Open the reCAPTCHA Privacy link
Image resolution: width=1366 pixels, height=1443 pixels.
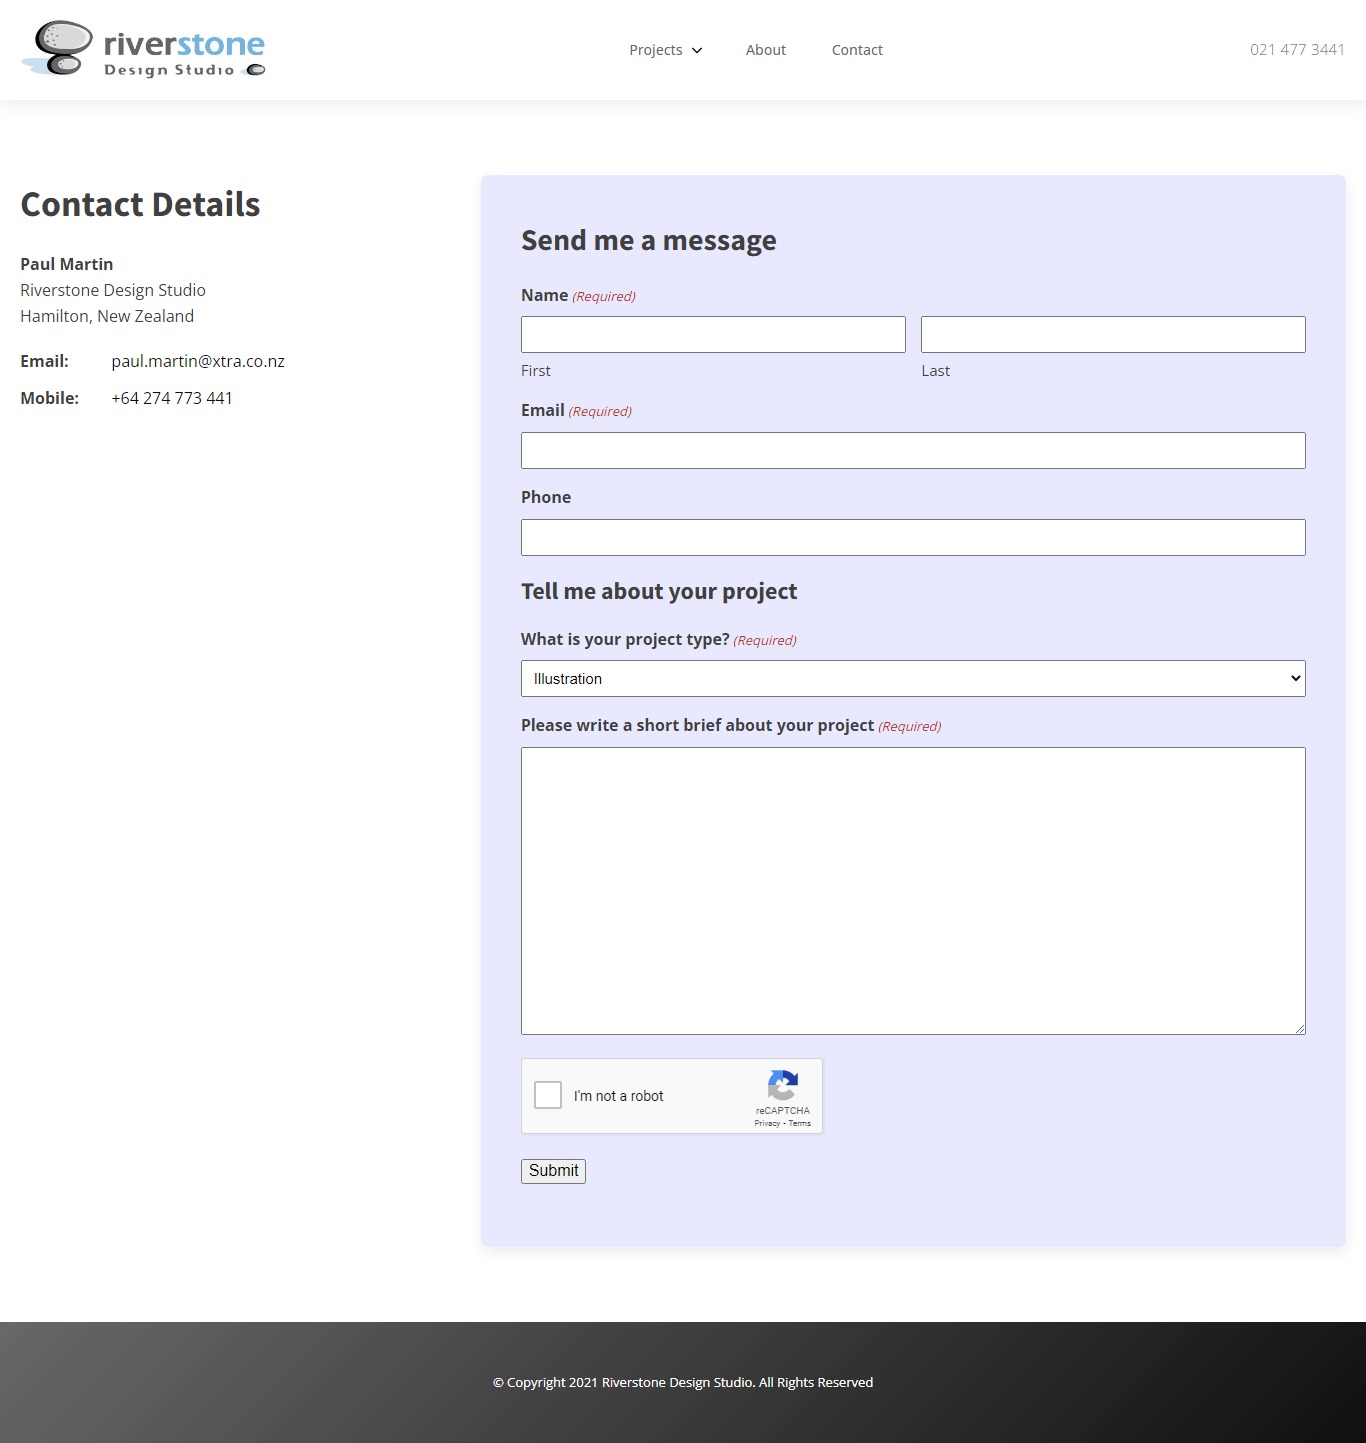pyautogui.click(x=766, y=1123)
